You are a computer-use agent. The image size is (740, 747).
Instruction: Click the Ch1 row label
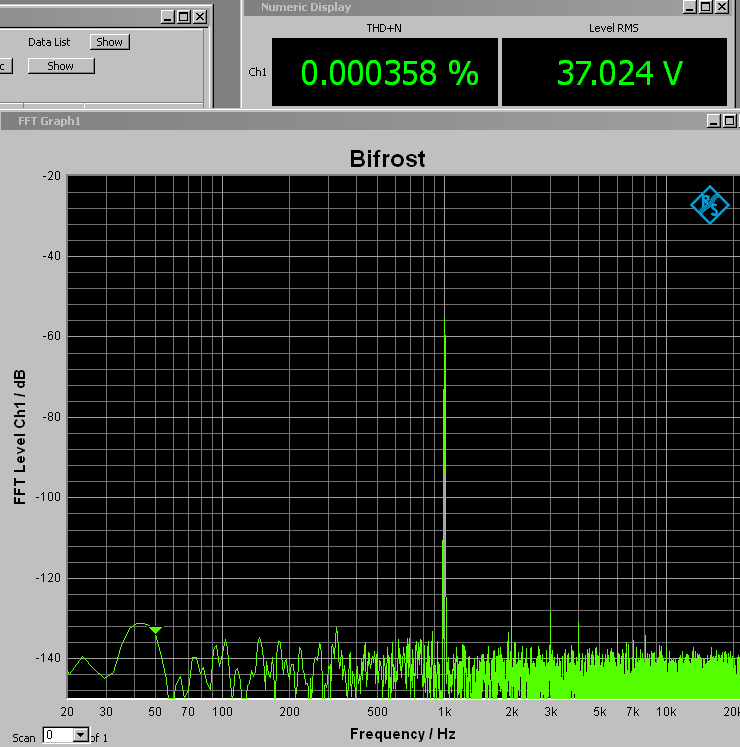click(x=257, y=72)
